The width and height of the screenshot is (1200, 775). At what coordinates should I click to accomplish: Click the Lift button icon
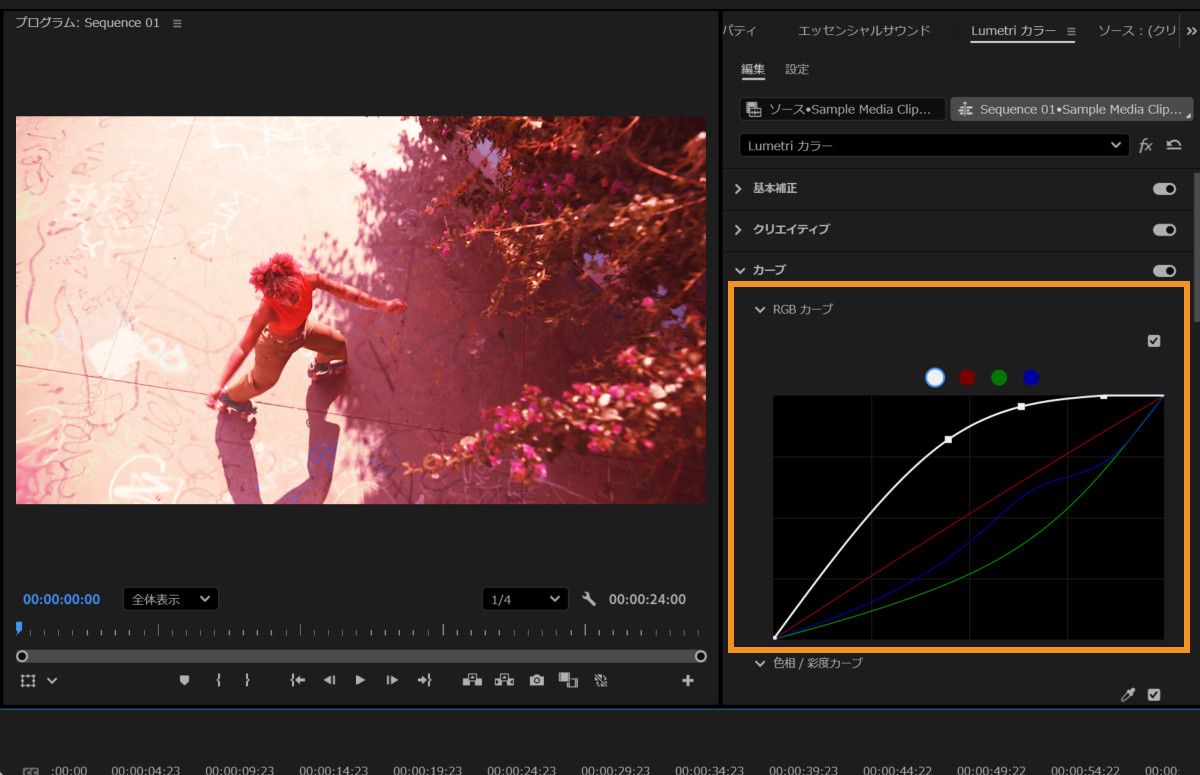(472, 680)
